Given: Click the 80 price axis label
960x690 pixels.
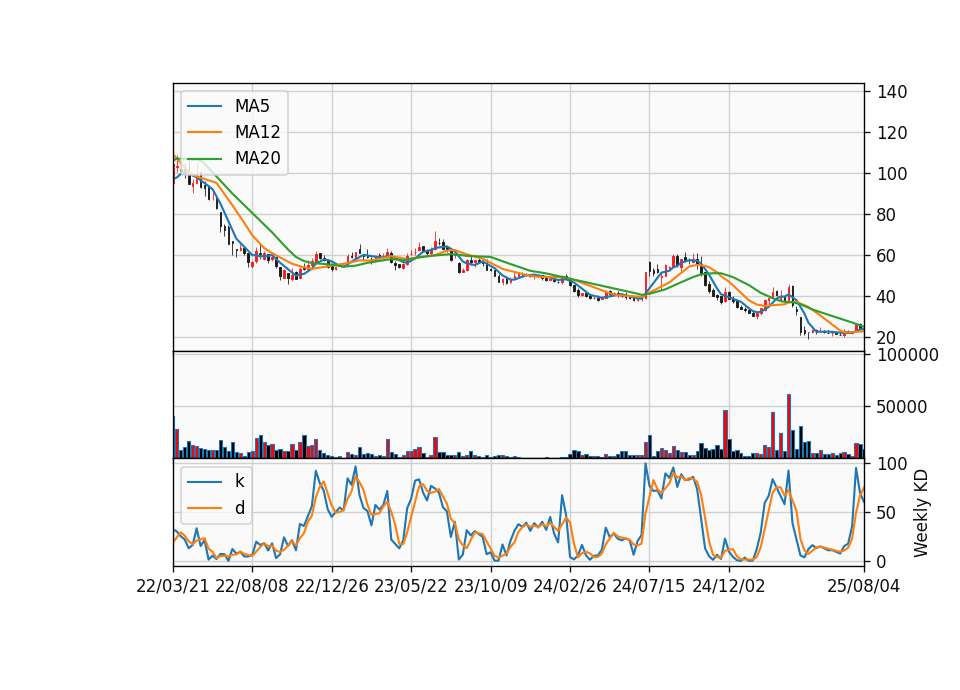Looking at the screenshot, I should tap(887, 215).
